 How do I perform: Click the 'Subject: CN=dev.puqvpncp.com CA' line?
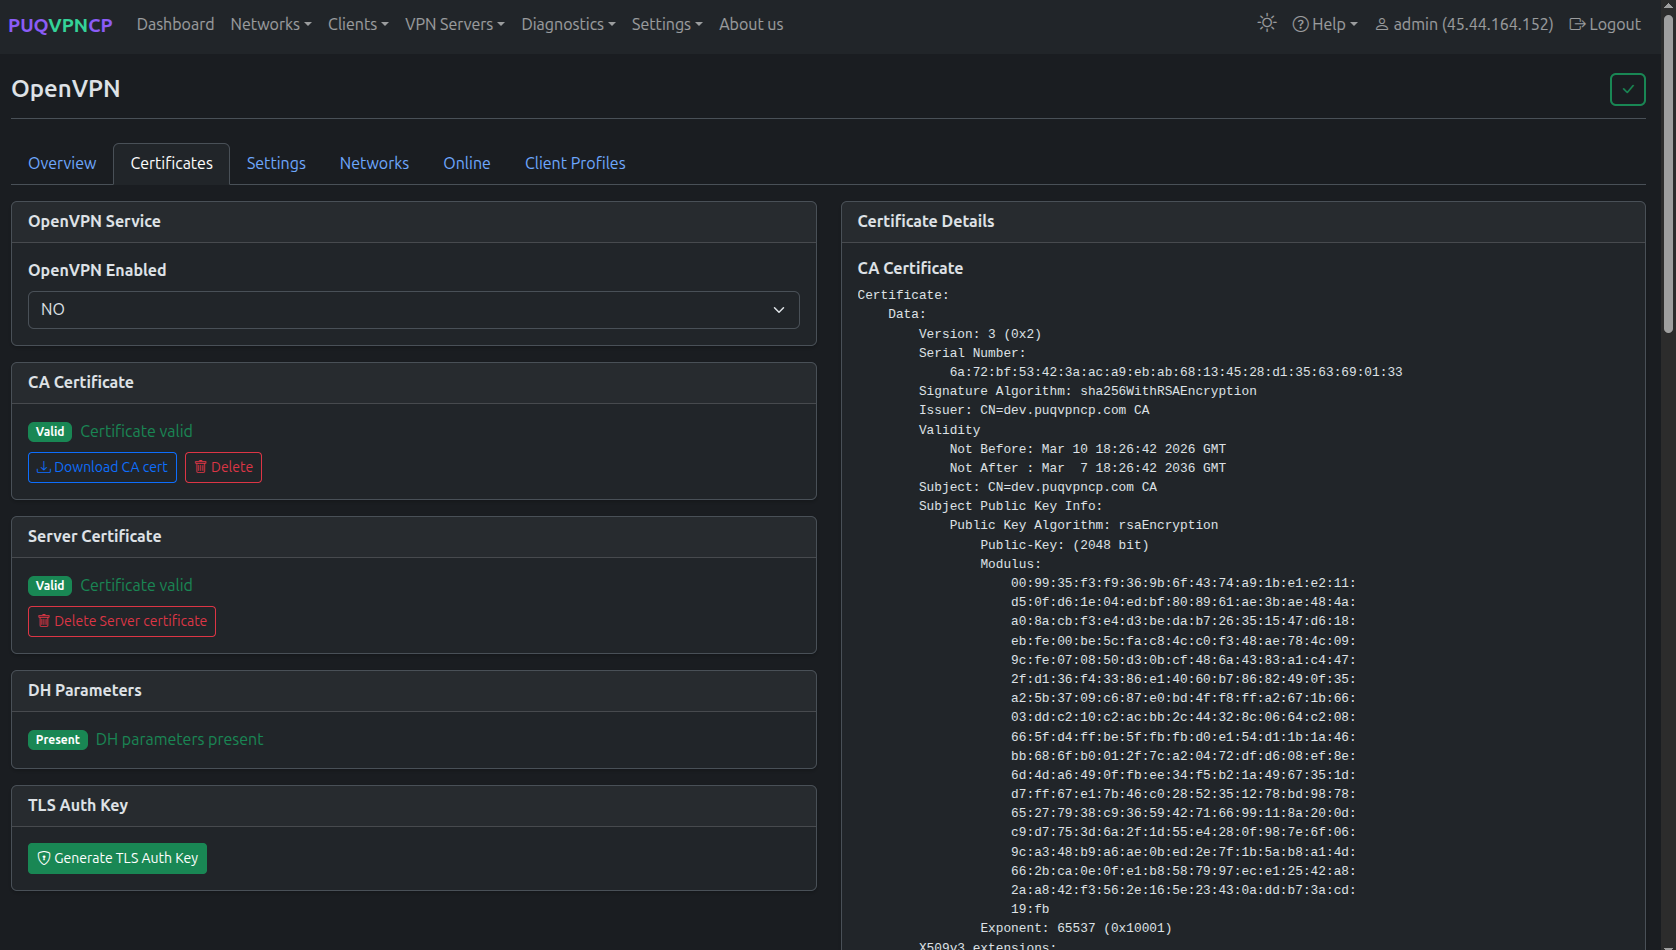[1038, 487]
